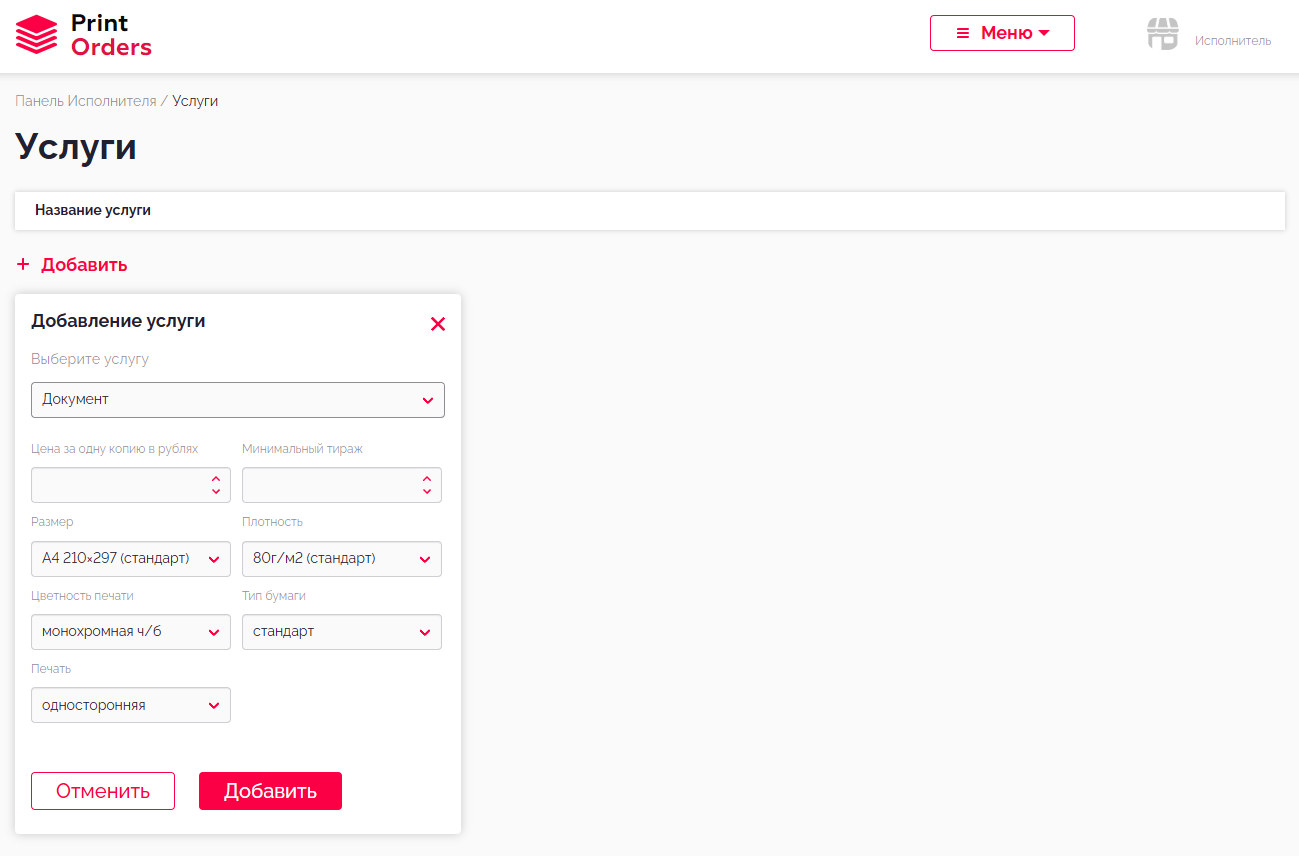Open the Меню dropdown button

[x=1002, y=33]
